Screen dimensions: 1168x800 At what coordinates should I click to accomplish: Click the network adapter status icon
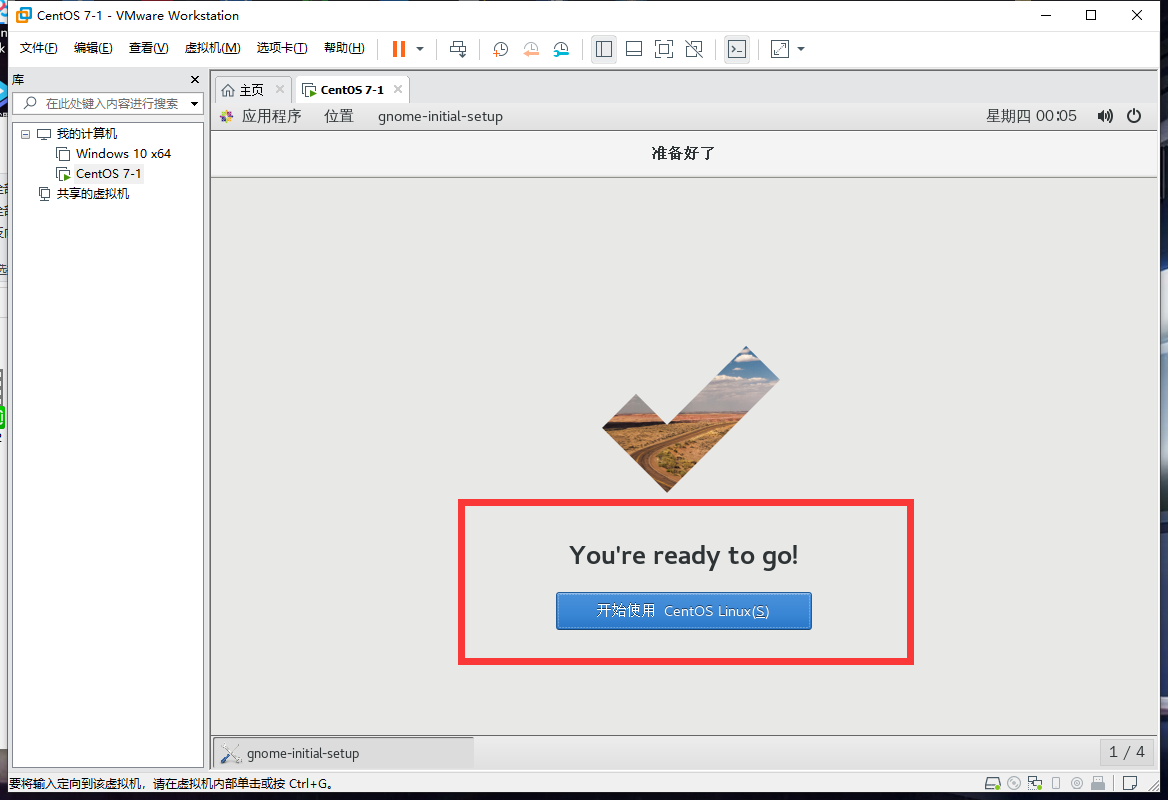tap(1035, 784)
